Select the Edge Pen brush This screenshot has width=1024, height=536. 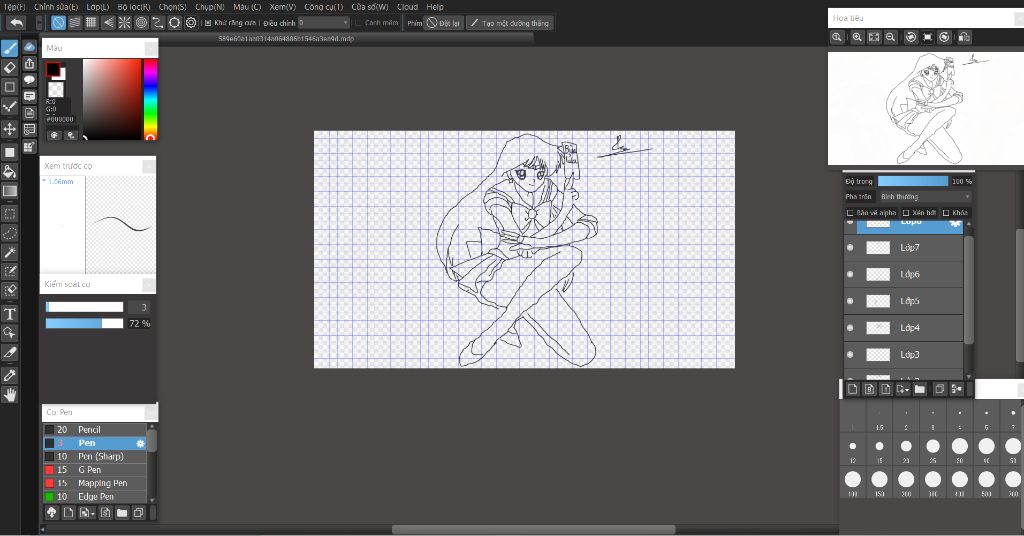pyautogui.click(x=95, y=497)
